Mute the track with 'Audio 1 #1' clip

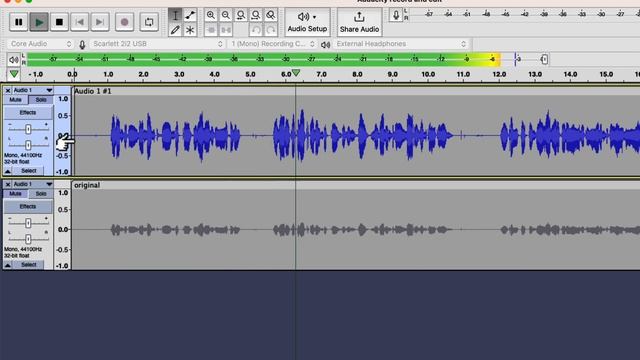point(16,100)
